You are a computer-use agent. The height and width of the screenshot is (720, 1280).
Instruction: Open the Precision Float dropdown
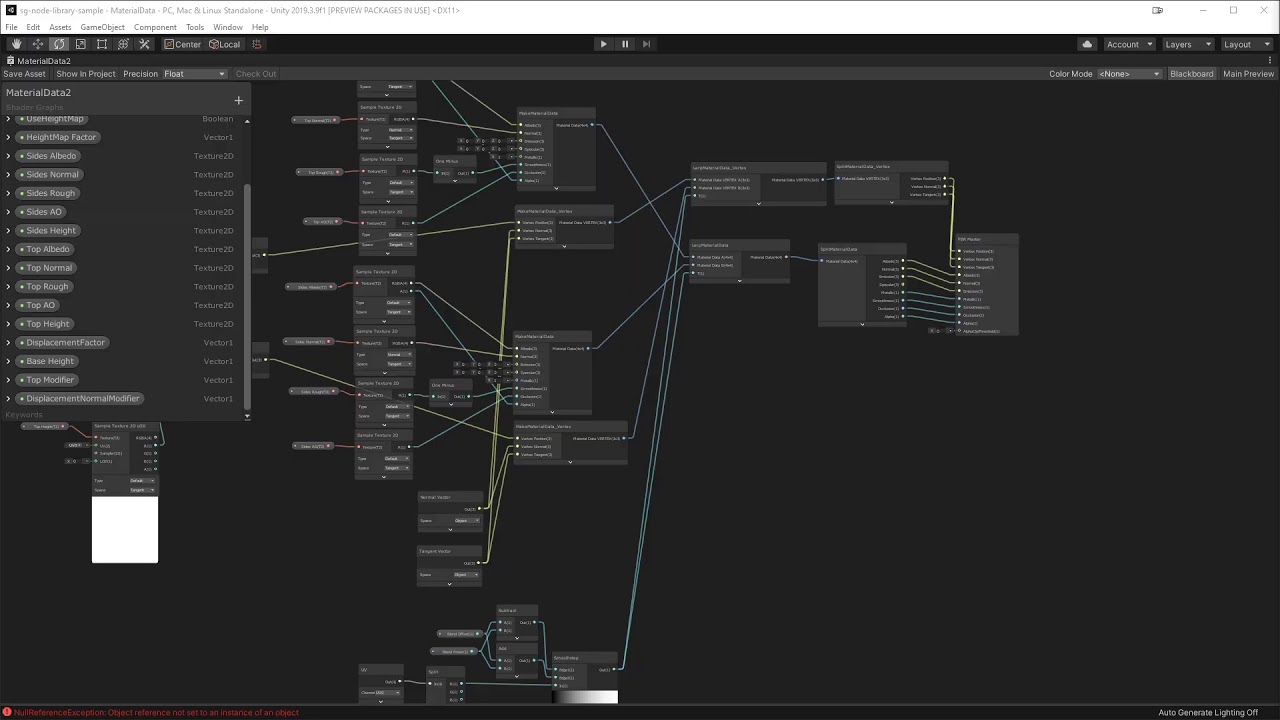pos(195,74)
